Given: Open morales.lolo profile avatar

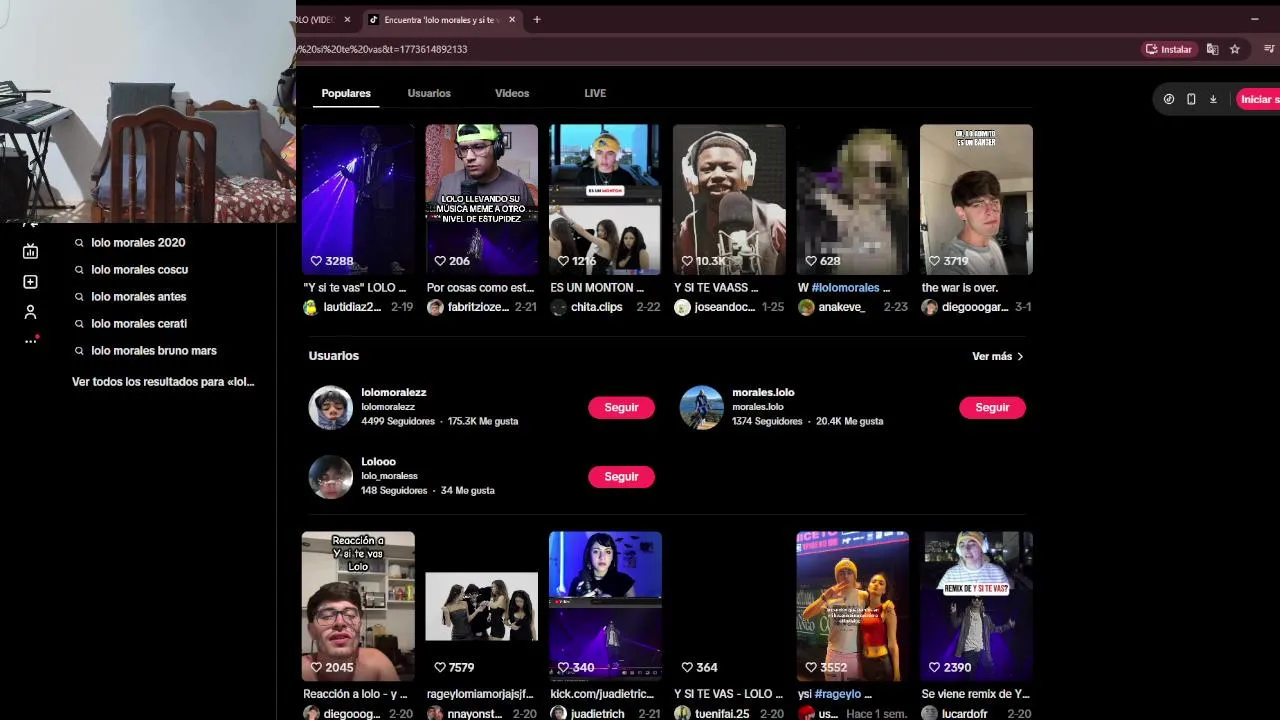Looking at the screenshot, I should click(x=701, y=407).
